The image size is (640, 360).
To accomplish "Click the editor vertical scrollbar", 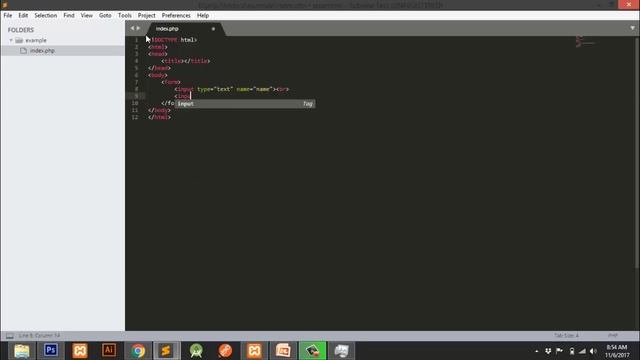I will tap(637, 153).
